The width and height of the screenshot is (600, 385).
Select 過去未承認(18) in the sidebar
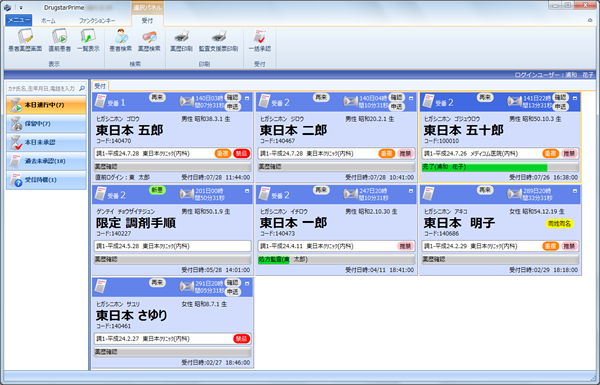click(x=46, y=161)
